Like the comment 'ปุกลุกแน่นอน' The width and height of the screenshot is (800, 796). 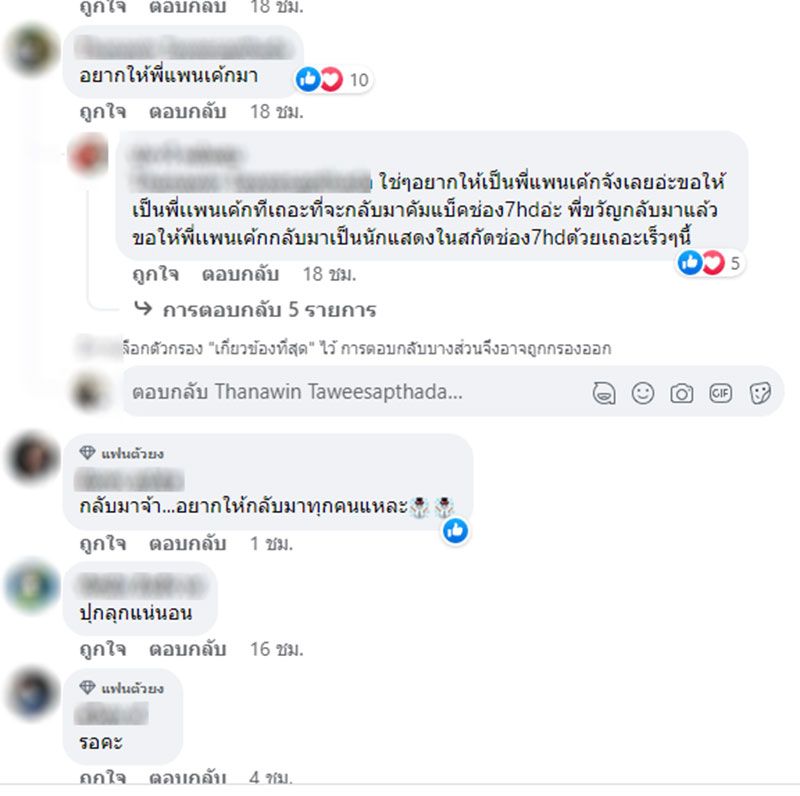(x=103, y=649)
